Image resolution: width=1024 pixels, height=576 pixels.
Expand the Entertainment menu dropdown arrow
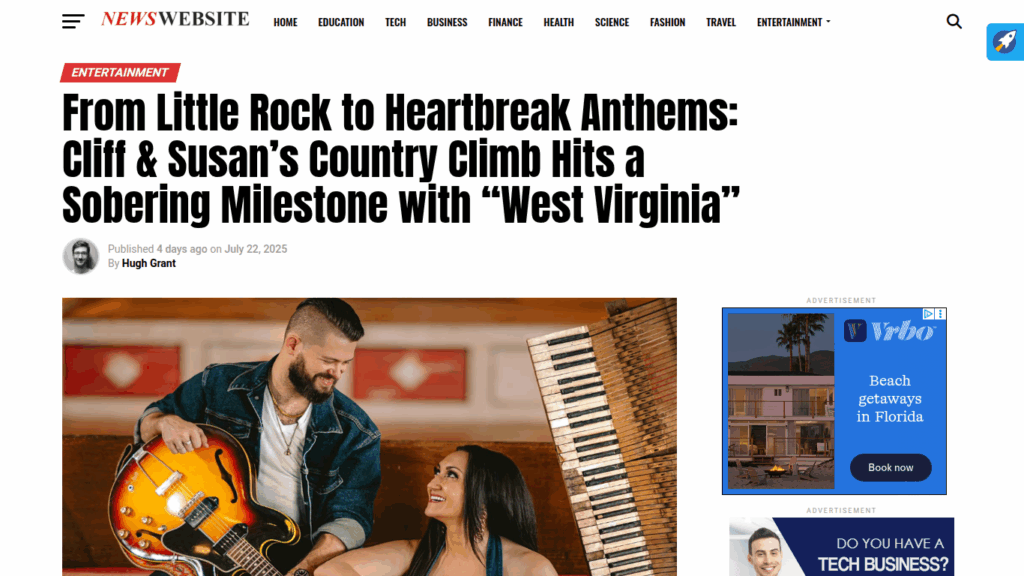[828, 22]
